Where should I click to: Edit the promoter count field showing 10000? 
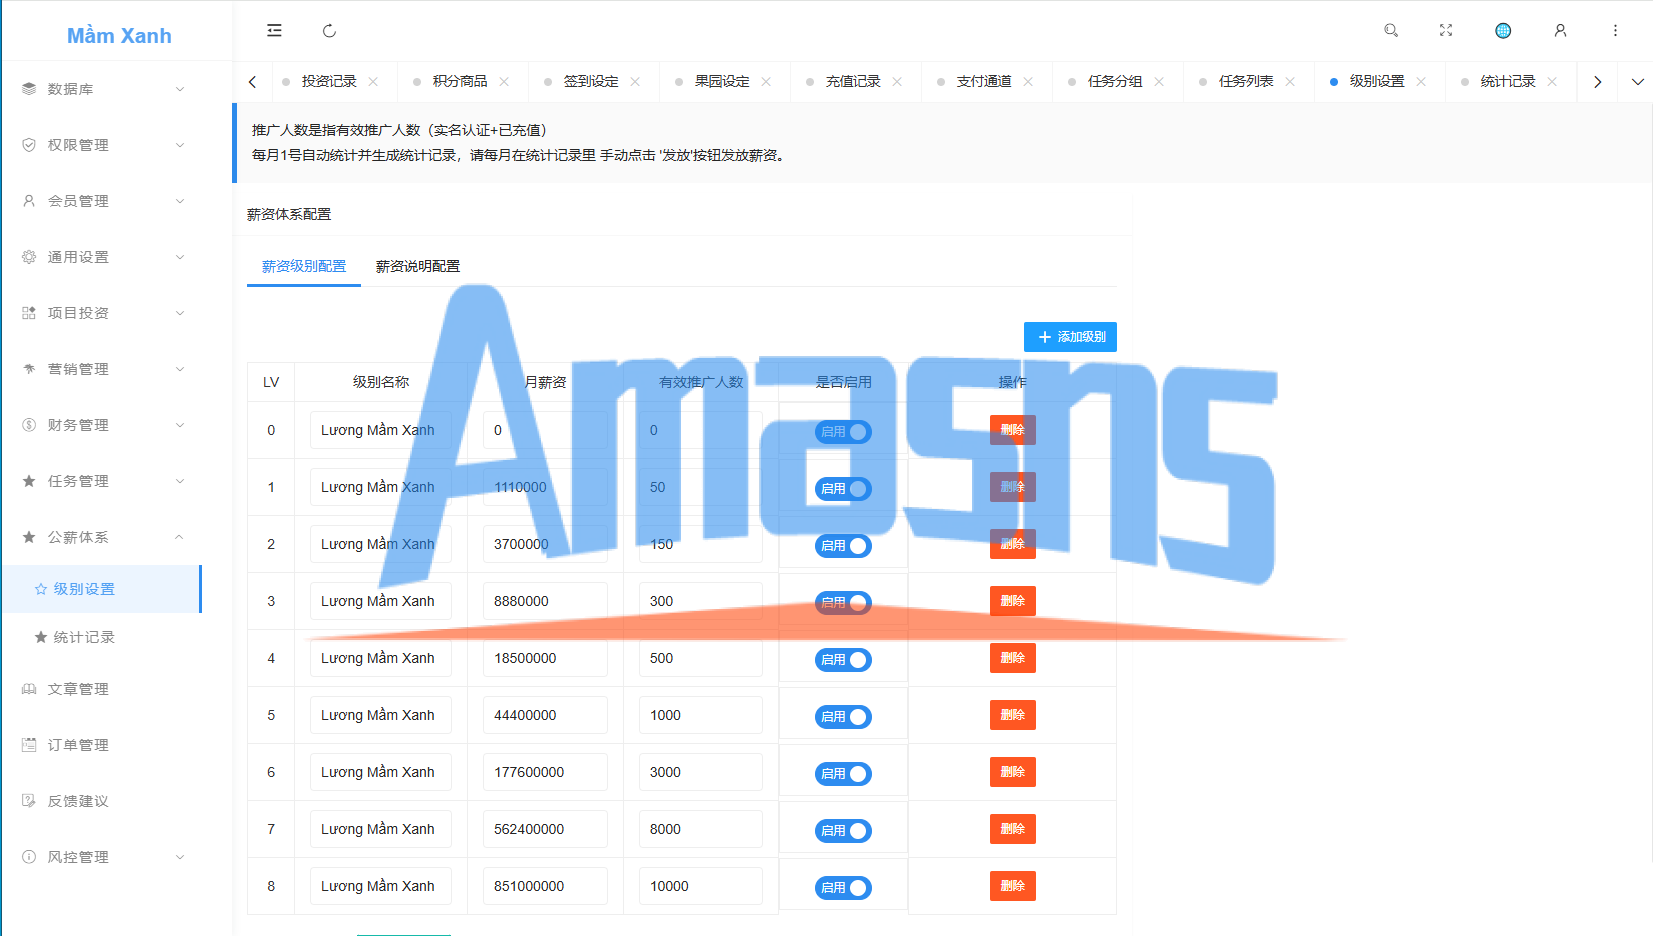(x=700, y=886)
